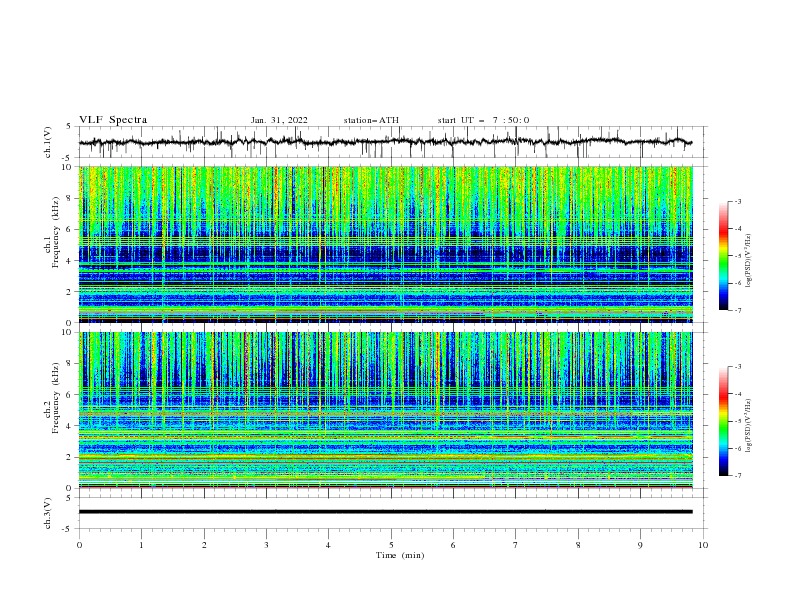
Task: Click the "2" kHz tick of ch.2 spectrogram
Action: click(70, 457)
